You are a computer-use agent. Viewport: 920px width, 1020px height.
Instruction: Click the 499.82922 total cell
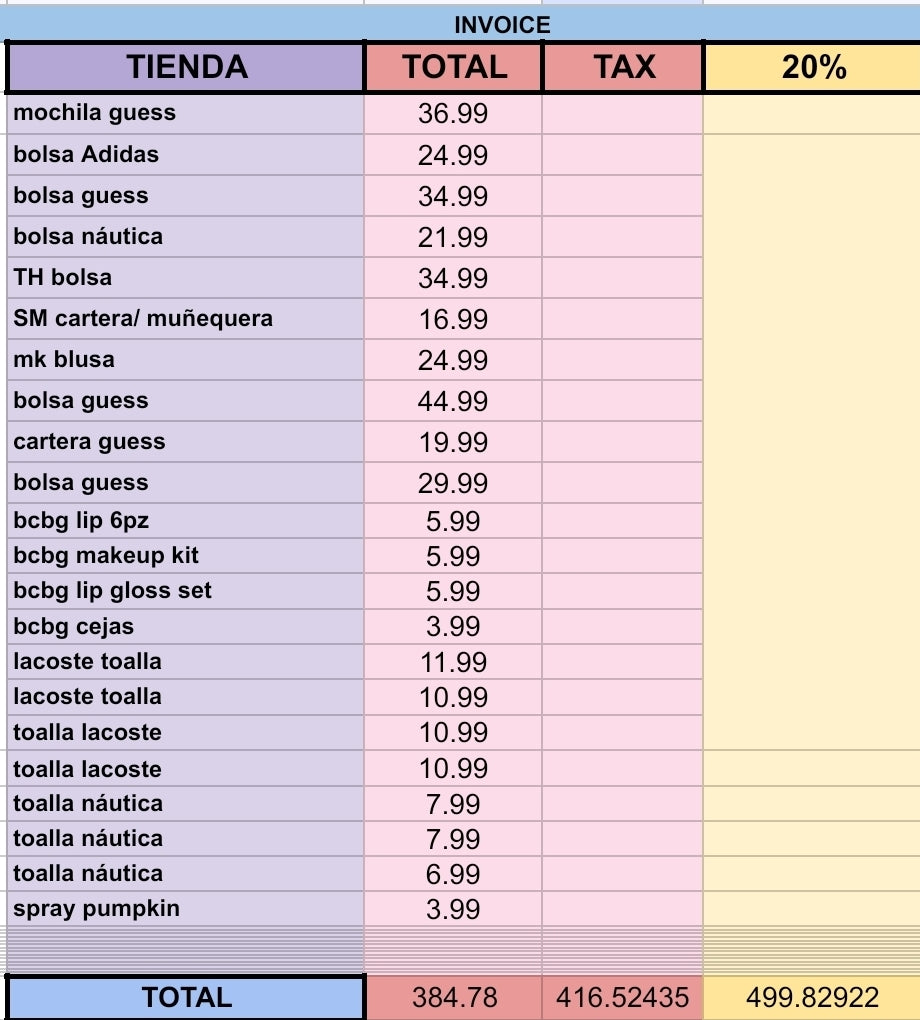coord(813,997)
